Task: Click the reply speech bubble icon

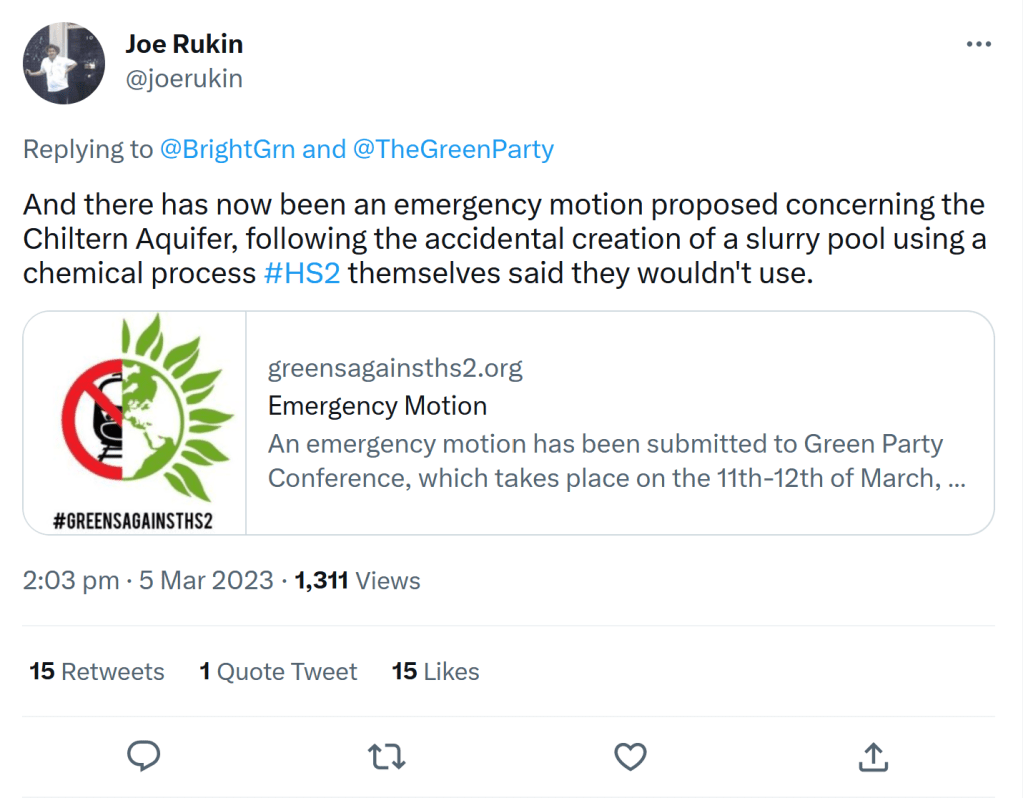Action: tap(145, 756)
